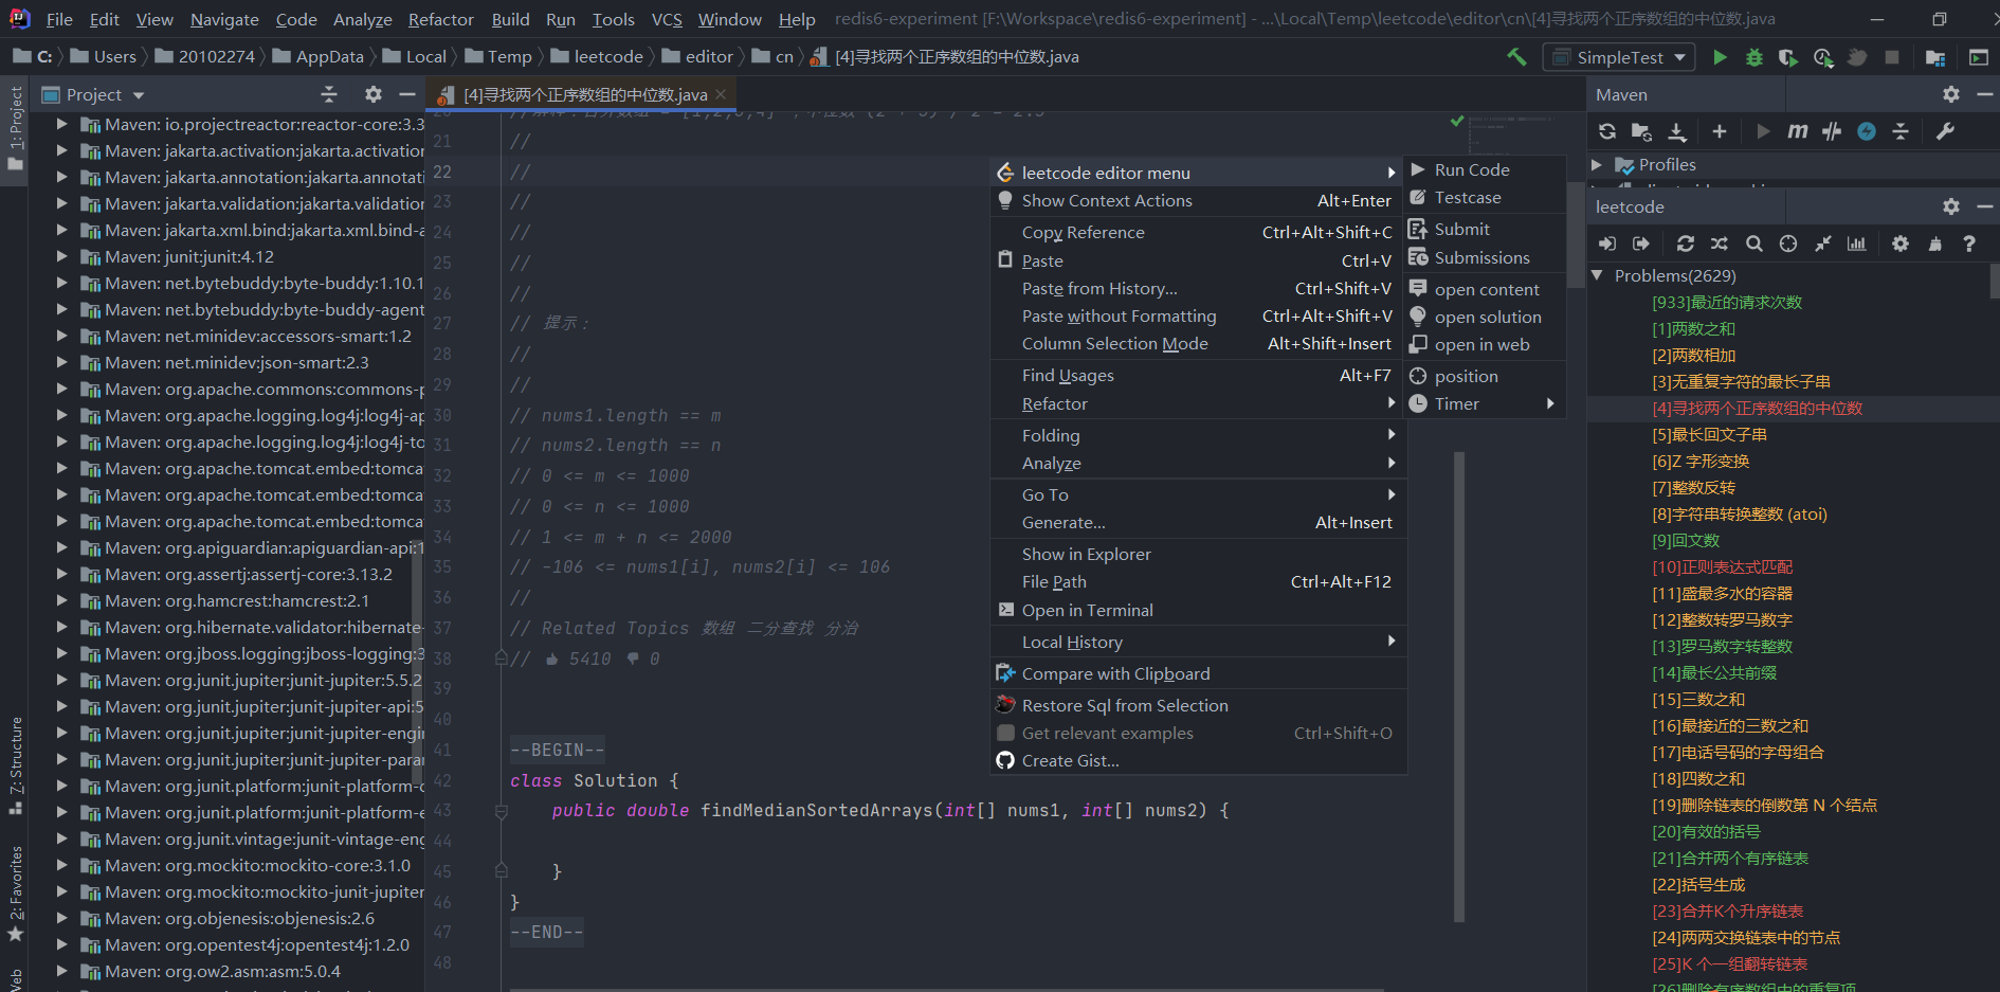Hide the leetcode tool window

[1985, 206]
